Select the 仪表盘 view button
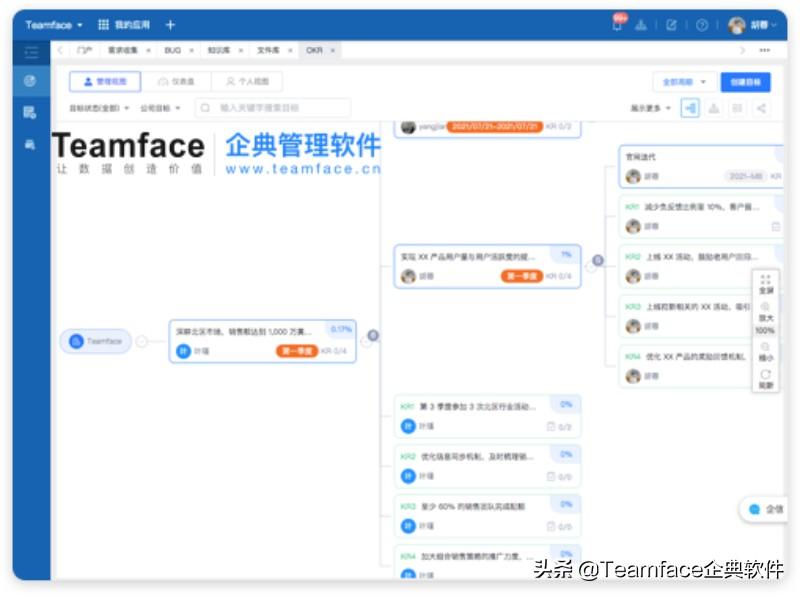 (177, 82)
